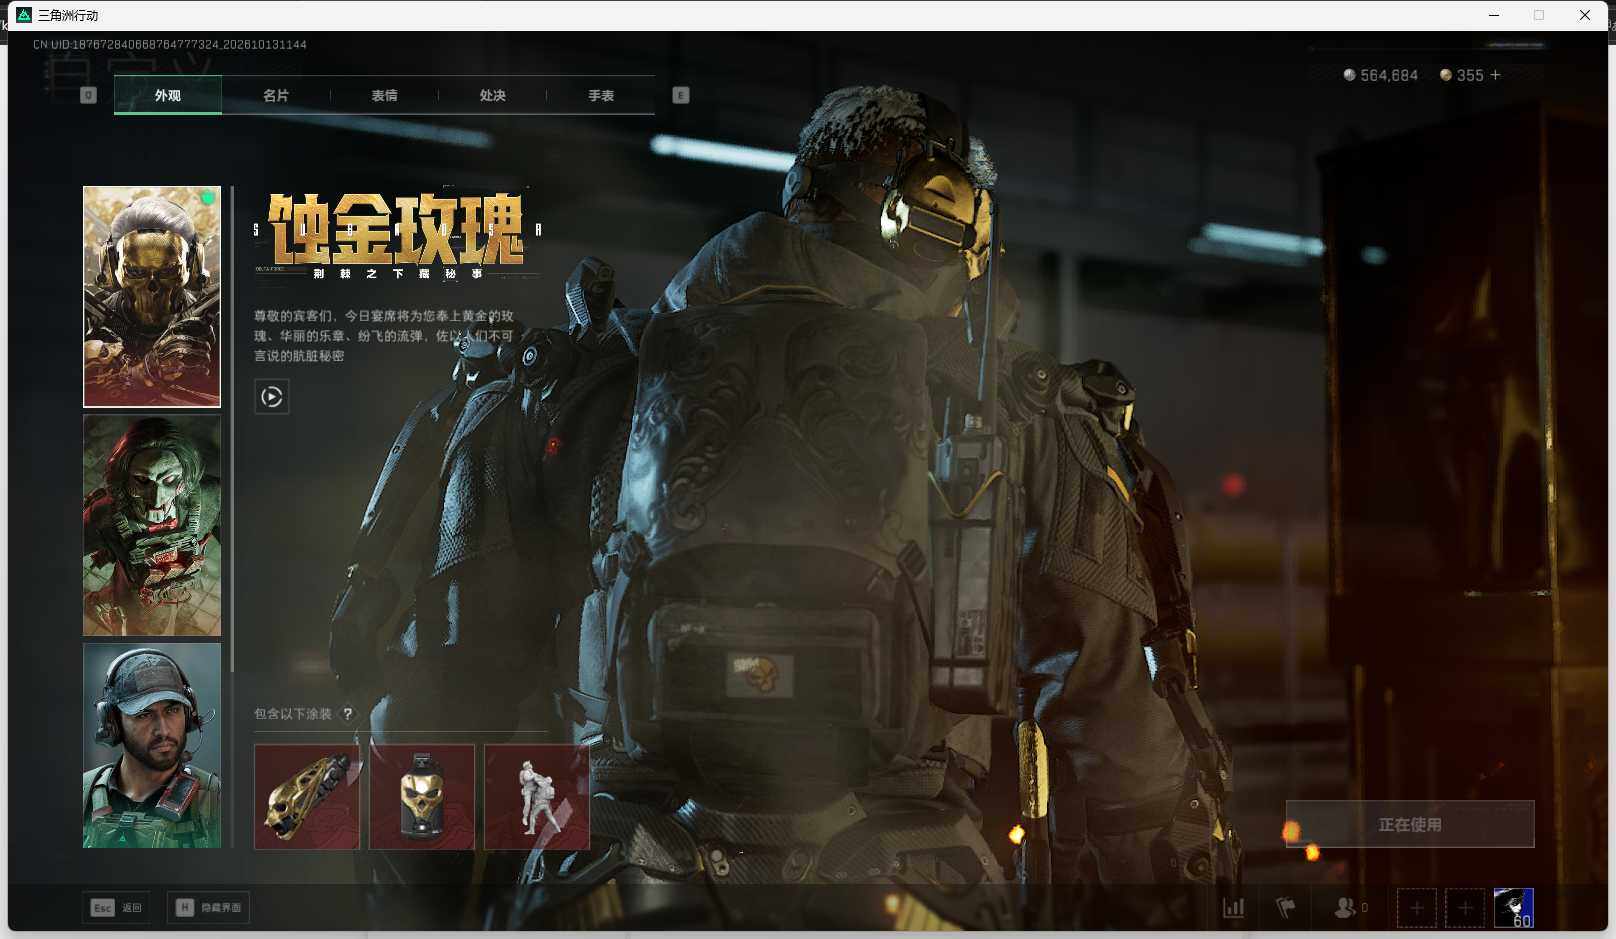This screenshot has width=1616, height=939.
Task: Go to the 处决 tab
Action: point(492,95)
